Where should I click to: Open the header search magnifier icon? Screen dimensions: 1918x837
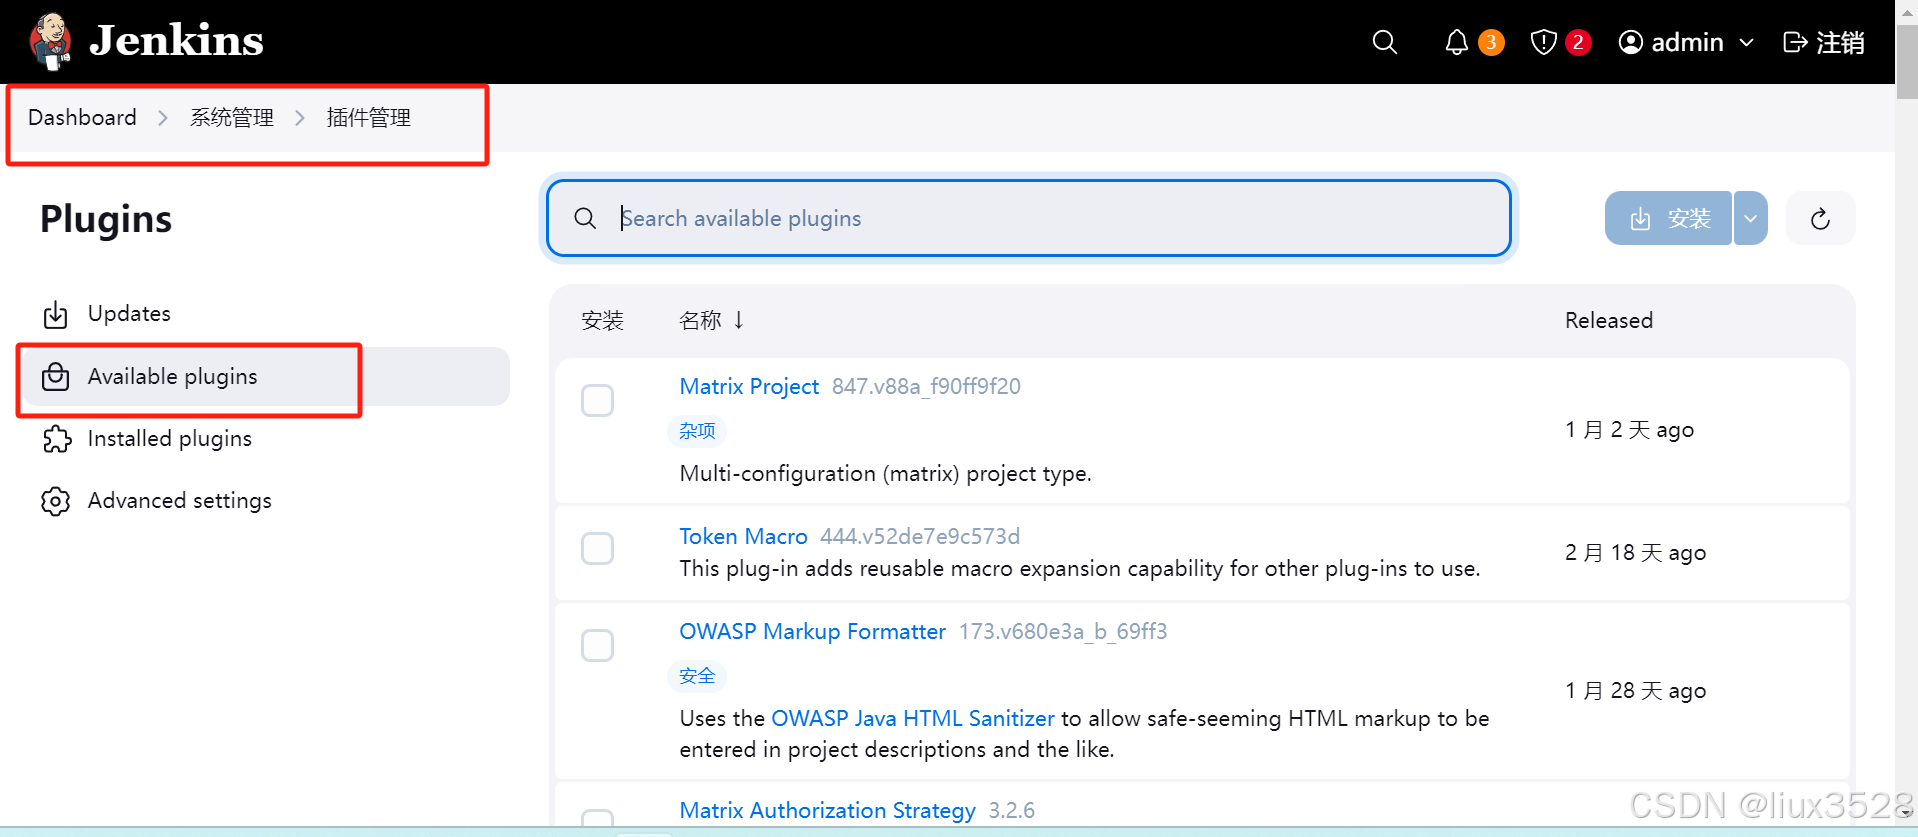[1384, 42]
